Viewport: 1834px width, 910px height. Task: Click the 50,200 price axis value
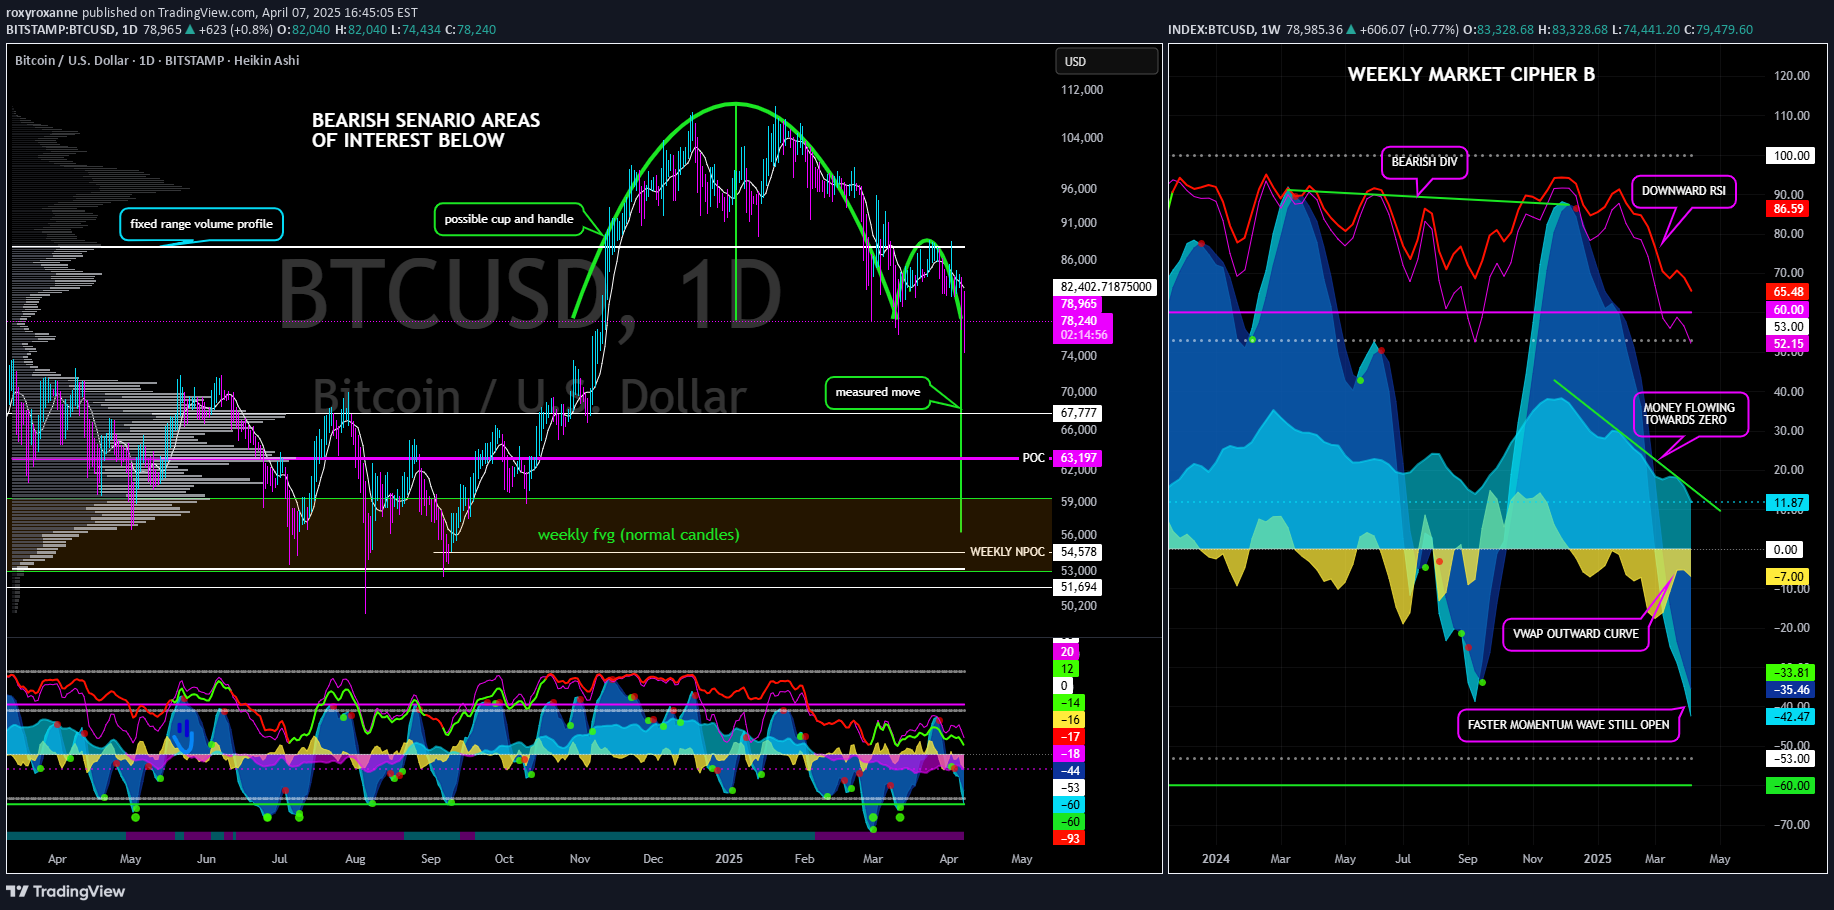click(1078, 606)
